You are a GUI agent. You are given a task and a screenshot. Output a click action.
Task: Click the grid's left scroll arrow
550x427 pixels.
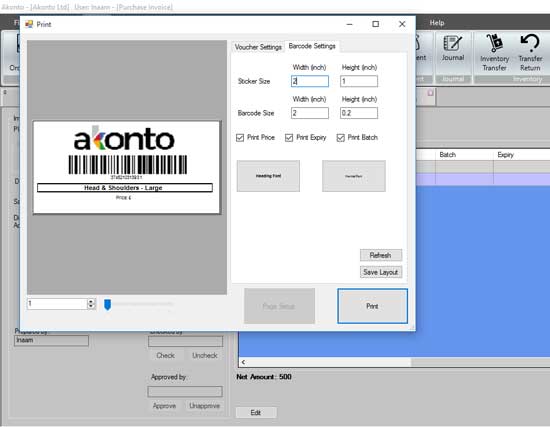pyautogui.click(x=243, y=362)
